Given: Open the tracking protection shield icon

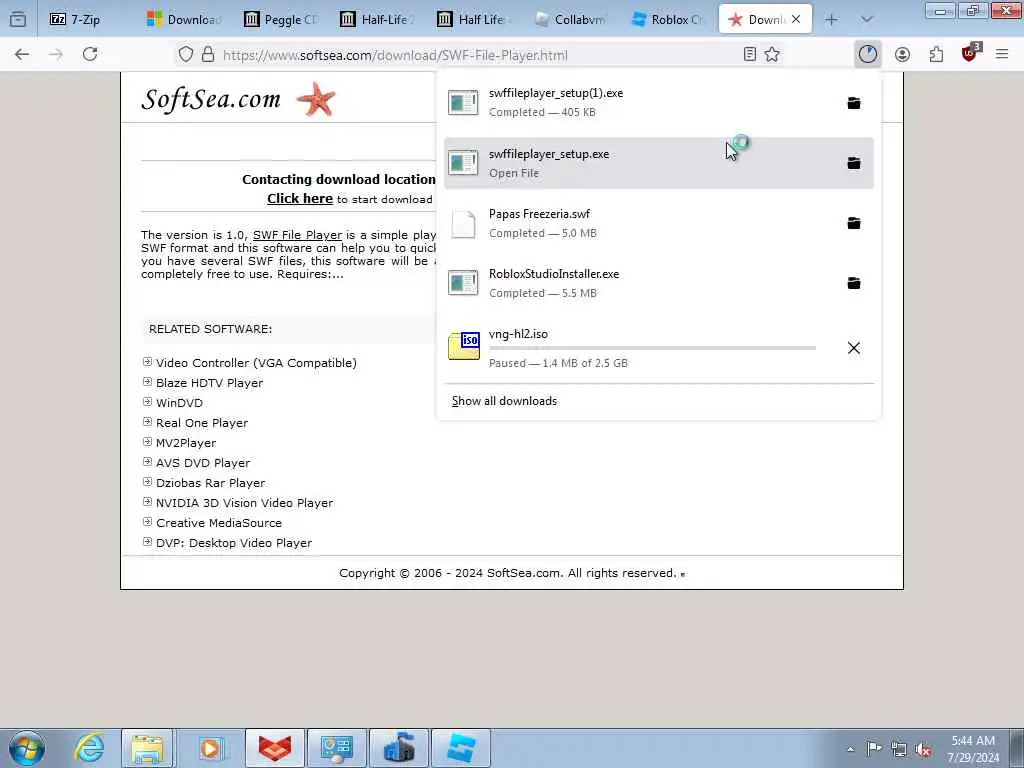Looking at the screenshot, I should point(186,55).
